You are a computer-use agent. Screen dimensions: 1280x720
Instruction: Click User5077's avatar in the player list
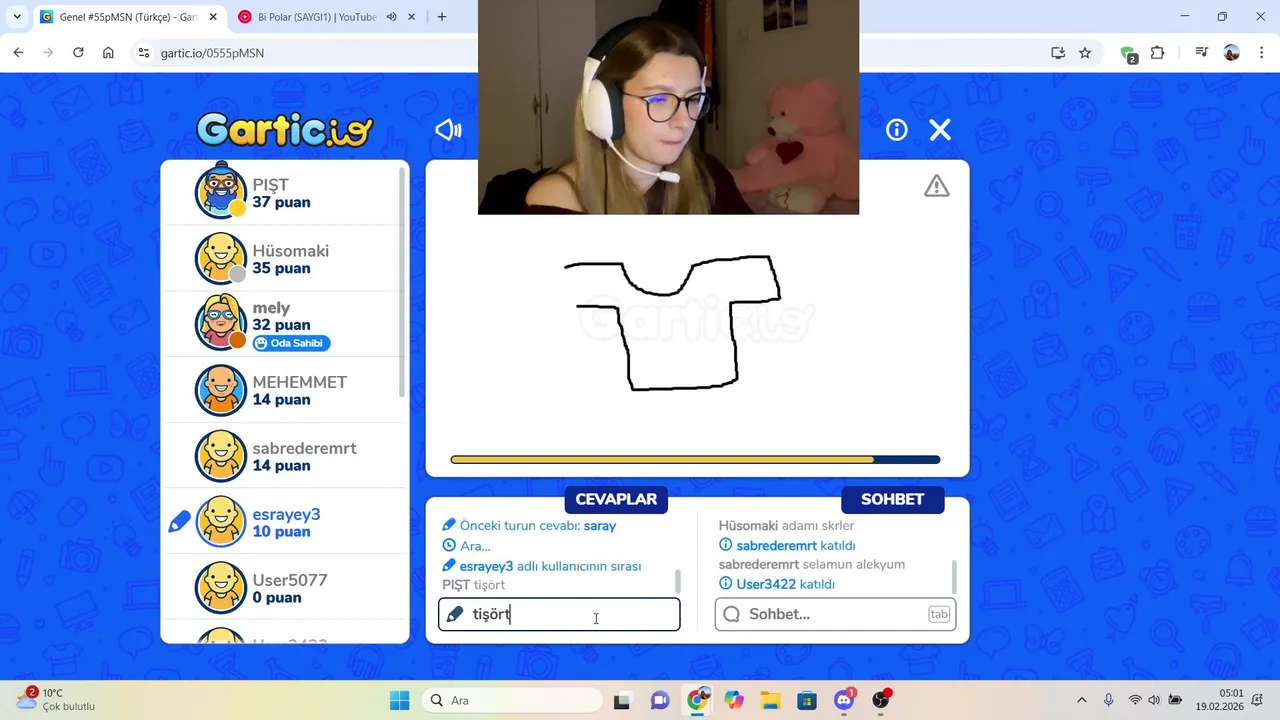click(x=220, y=588)
